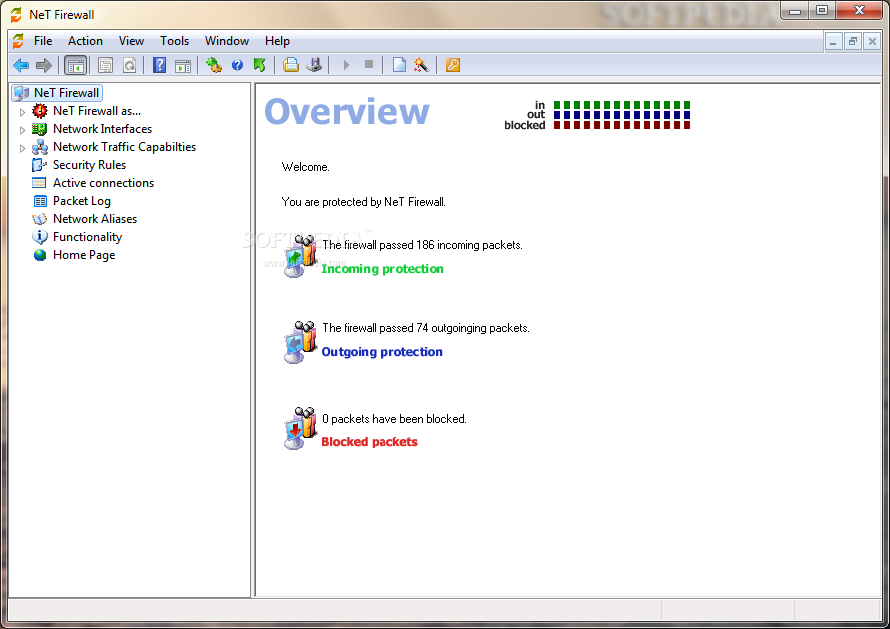Open the Action menu
The image size is (890, 629).
pos(85,41)
